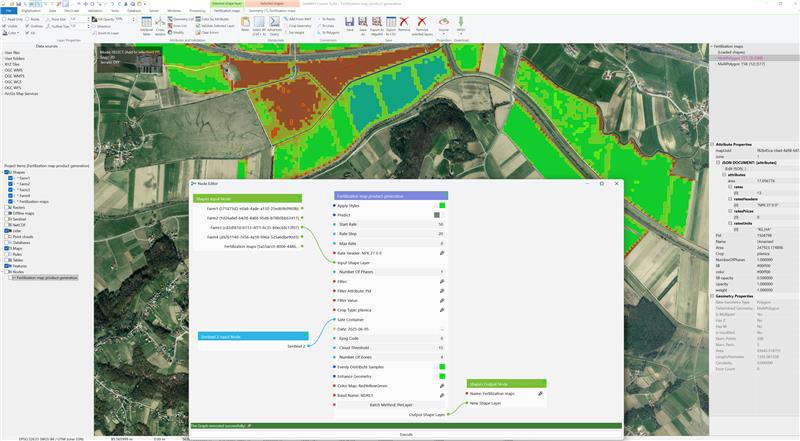The image size is (800, 441).
Task: Click the Reset icon in Manipulate group
Action: coord(245,24)
